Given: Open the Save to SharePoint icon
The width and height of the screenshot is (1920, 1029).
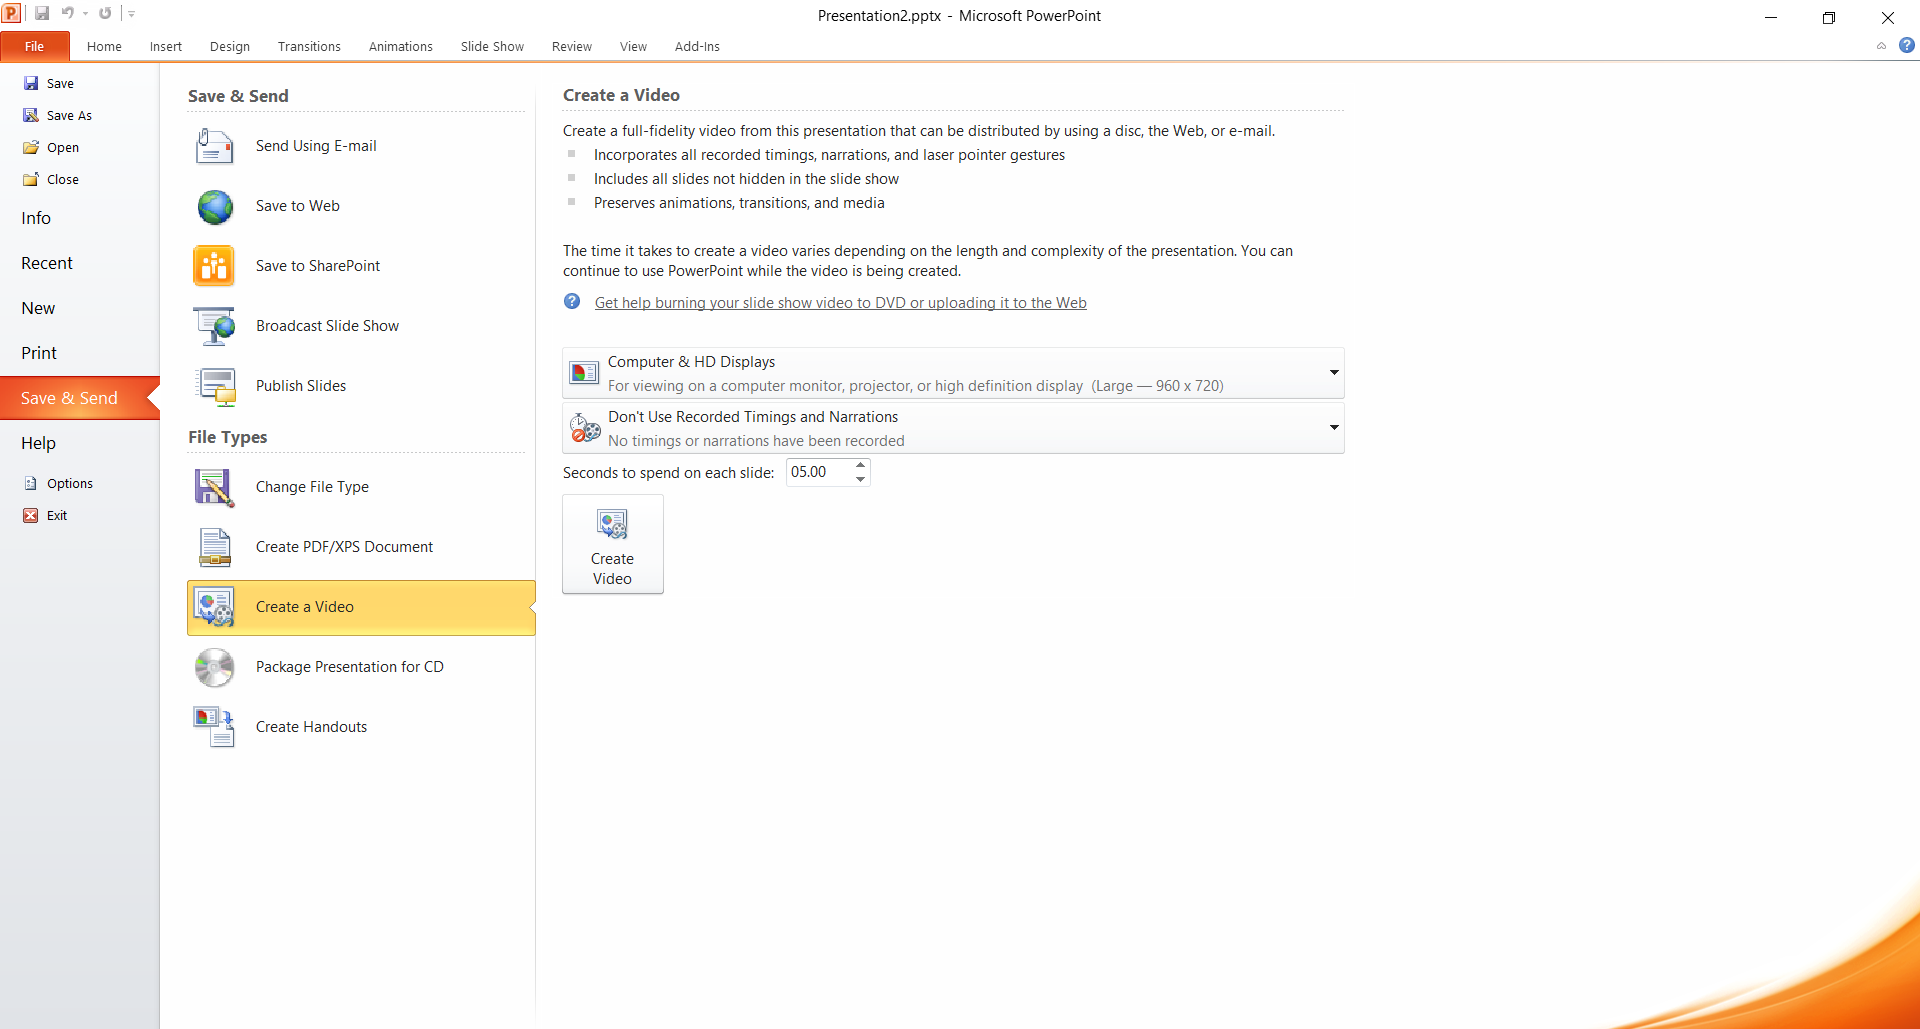Looking at the screenshot, I should click(x=214, y=266).
